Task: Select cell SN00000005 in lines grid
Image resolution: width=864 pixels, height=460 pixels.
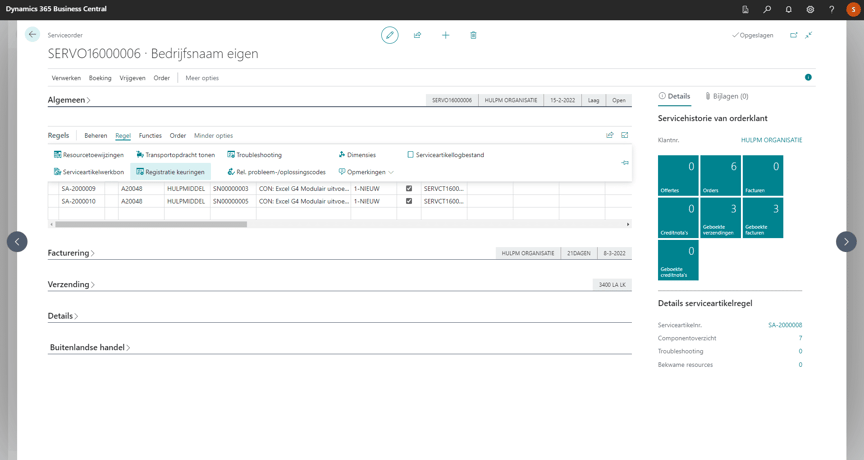Action: point(233,201)
